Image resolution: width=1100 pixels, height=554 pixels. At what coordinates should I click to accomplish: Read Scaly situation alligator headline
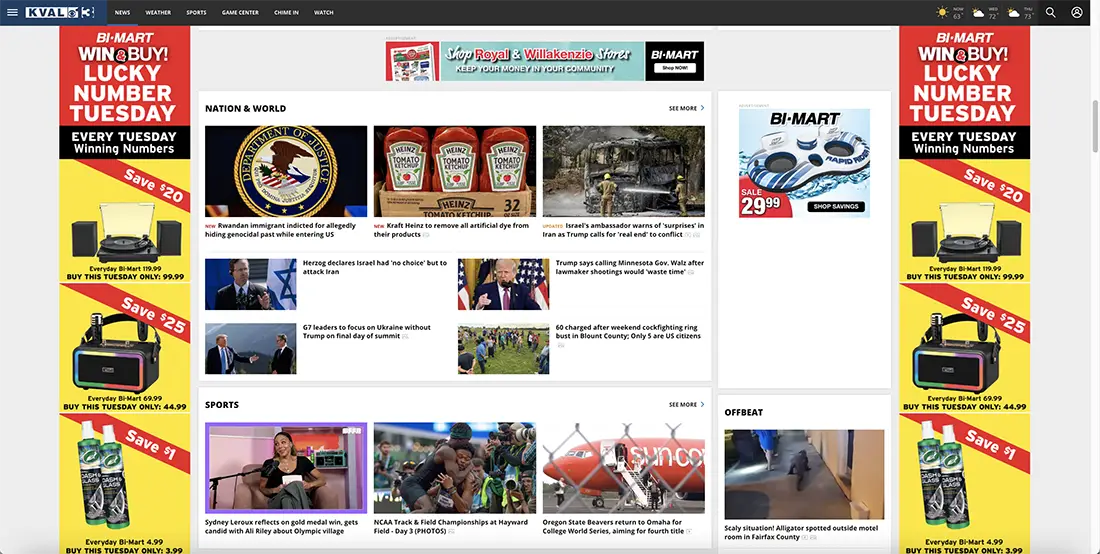[x=801, y=532]
